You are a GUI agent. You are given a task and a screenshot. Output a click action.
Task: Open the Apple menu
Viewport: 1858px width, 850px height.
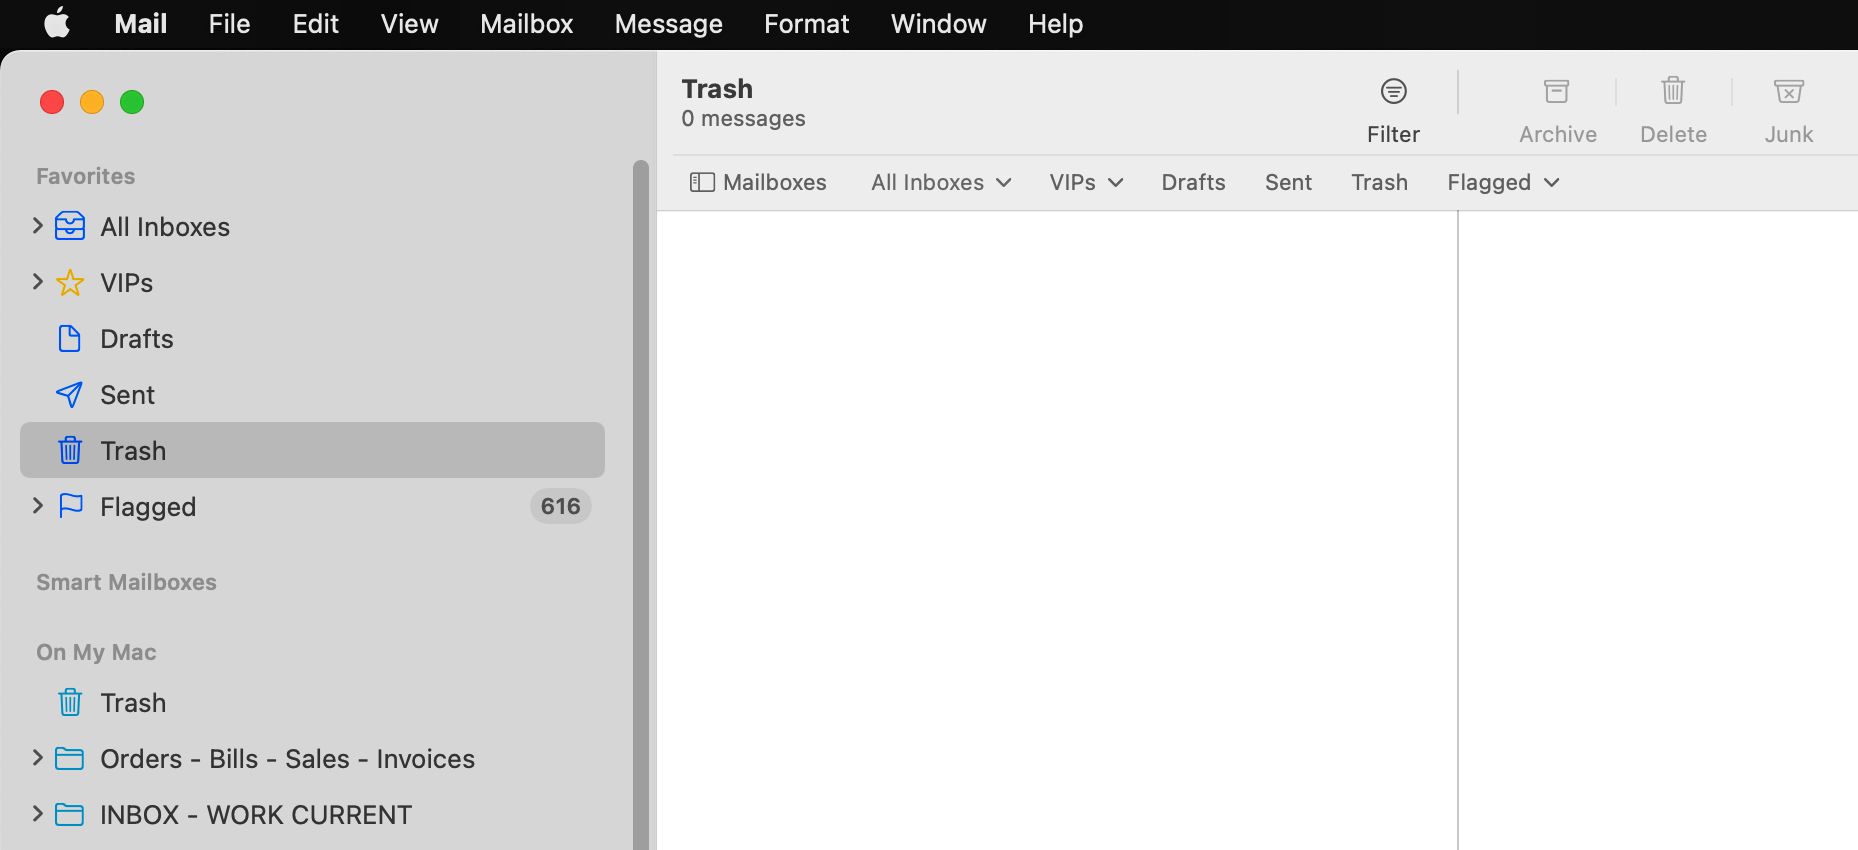[x=57, y=23]
